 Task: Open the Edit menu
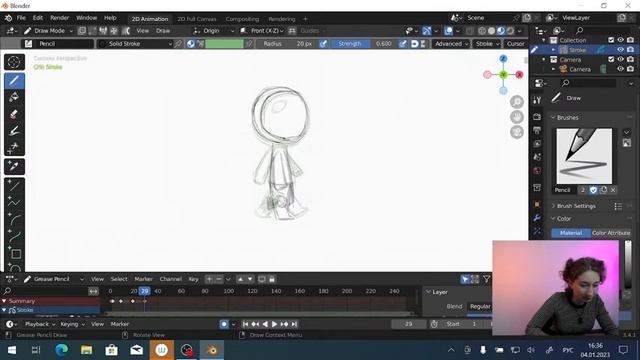(x=38, y=18)
